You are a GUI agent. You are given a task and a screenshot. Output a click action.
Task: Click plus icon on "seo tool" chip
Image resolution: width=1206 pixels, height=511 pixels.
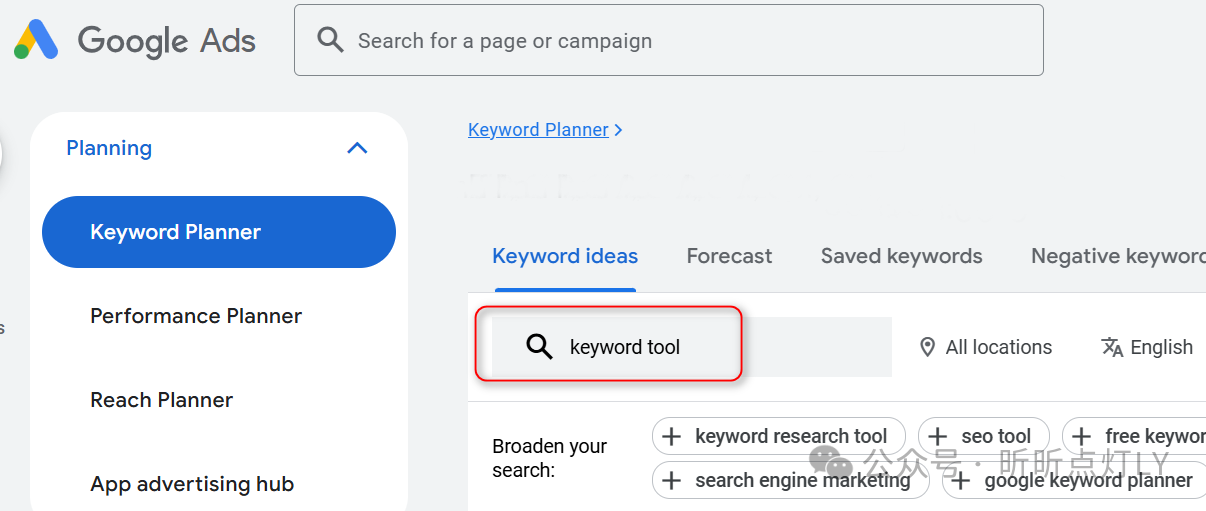coord(938,436)
